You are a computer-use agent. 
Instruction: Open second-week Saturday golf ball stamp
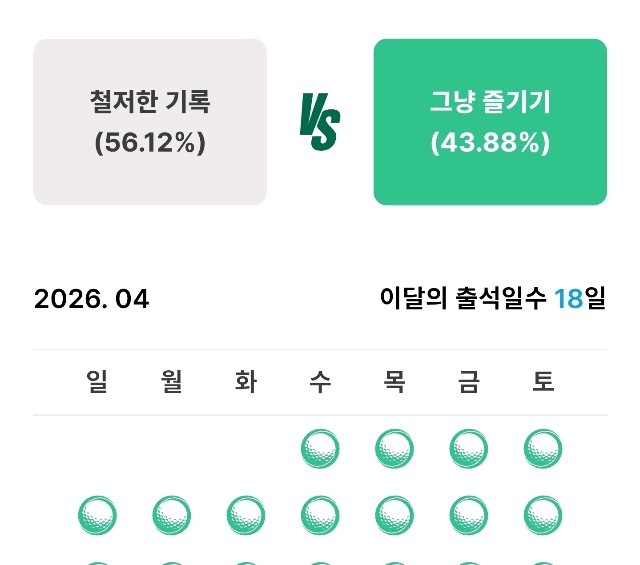pos(543,516)
